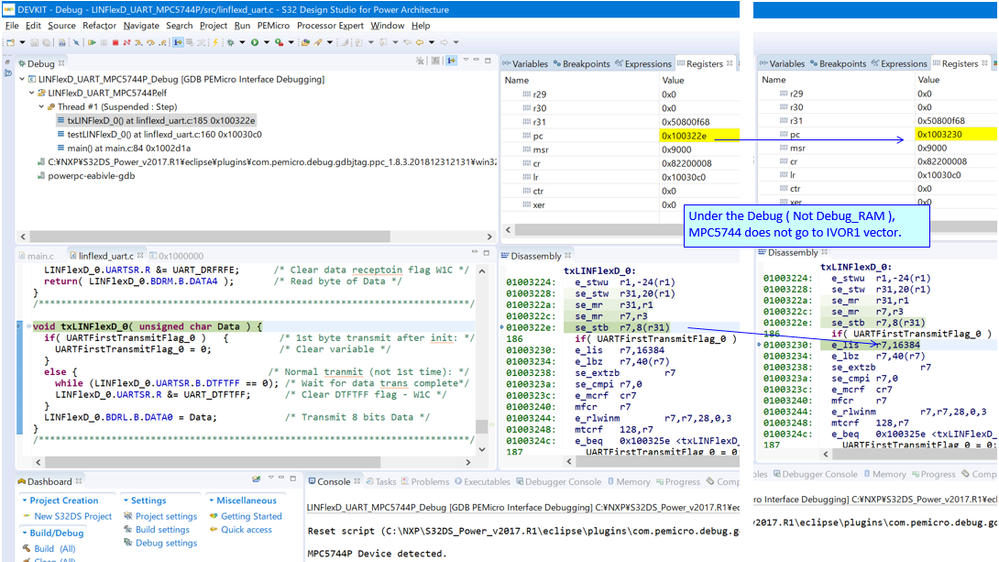Collapse the Build/Debug dashboard section

(x=24, y=533)
